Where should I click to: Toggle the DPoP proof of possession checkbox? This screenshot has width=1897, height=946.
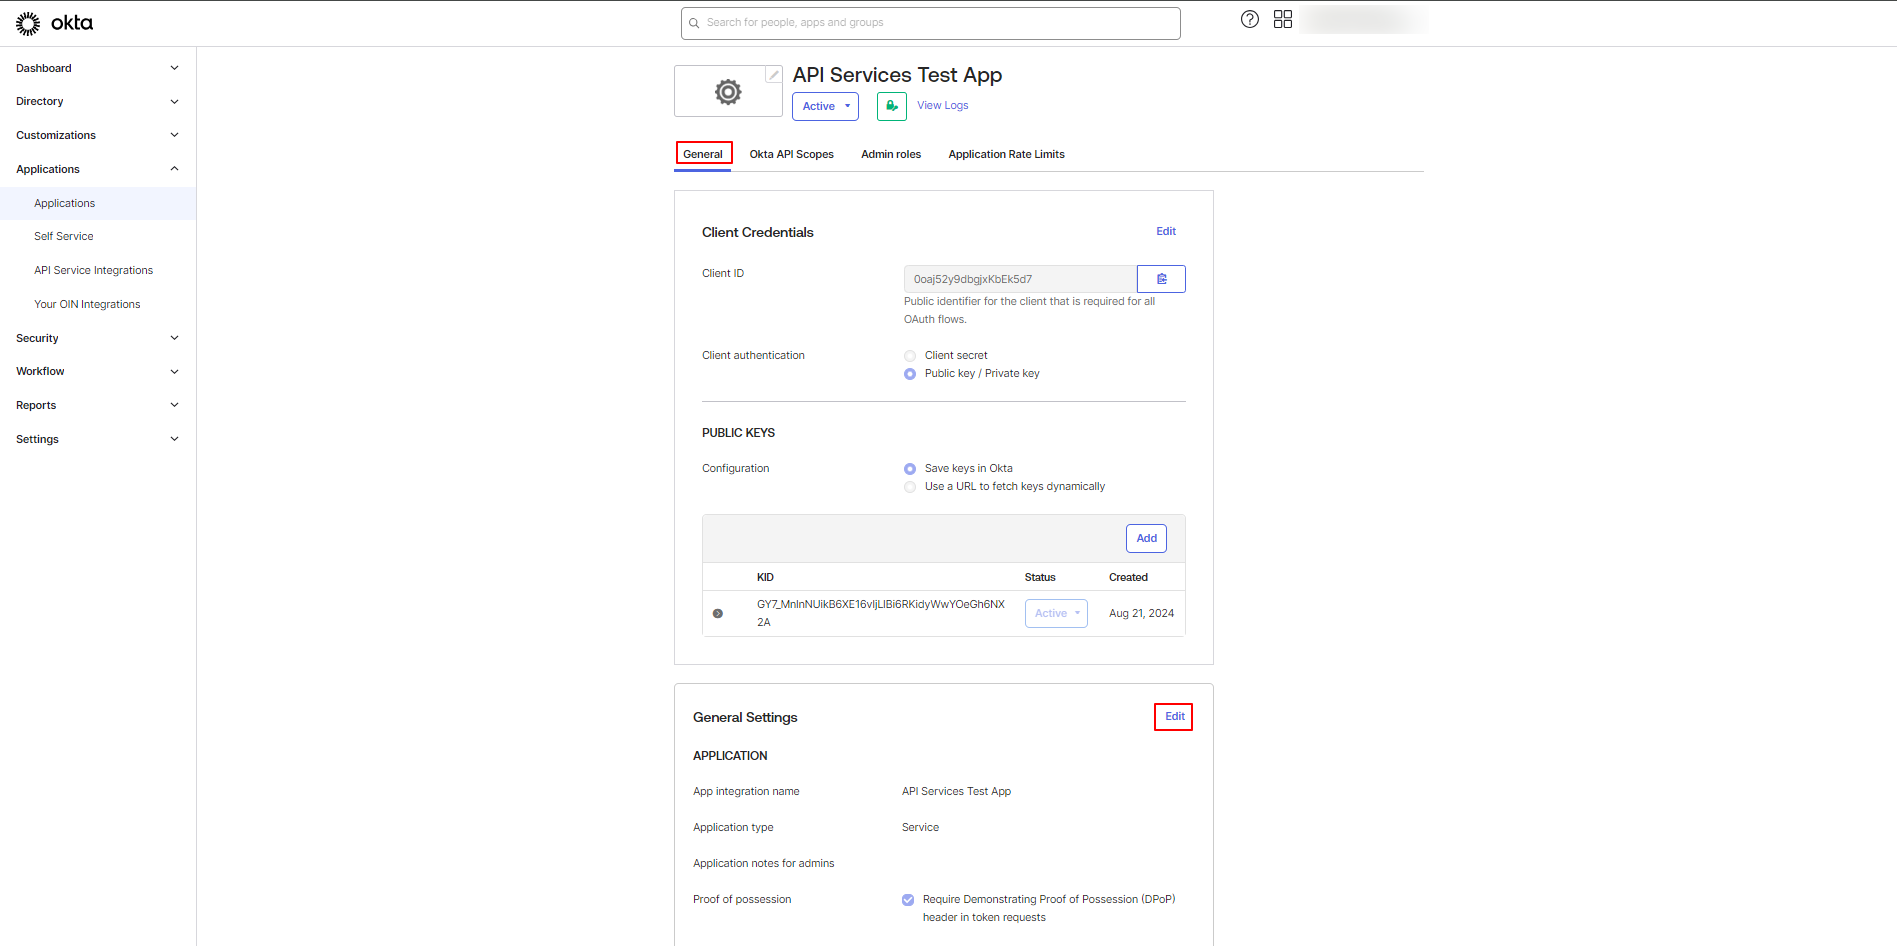coord(908,900)
